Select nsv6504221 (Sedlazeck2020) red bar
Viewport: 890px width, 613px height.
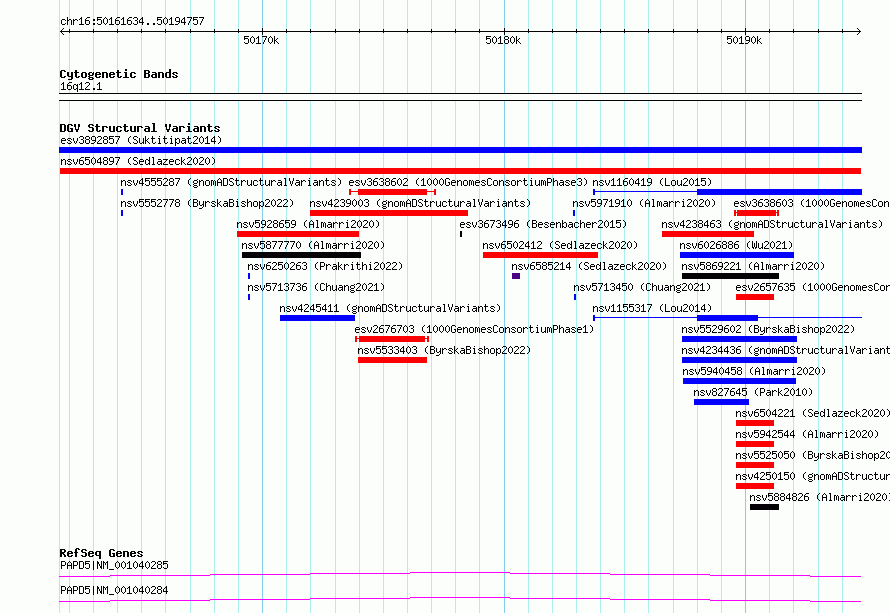pos(755,423)
